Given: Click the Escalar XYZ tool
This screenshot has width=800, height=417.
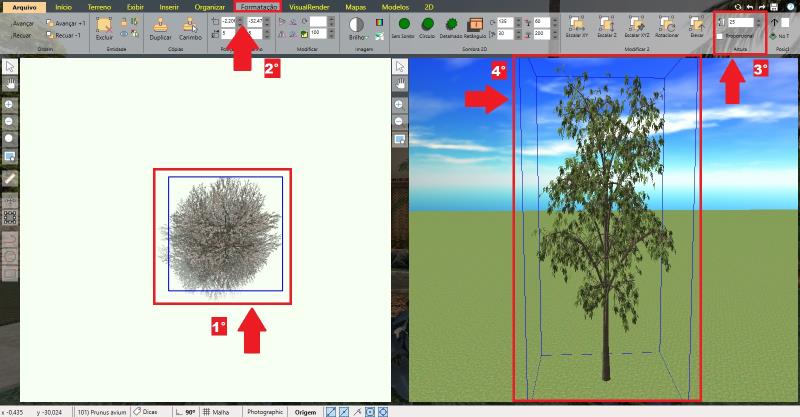Looking at the screenshot, I should (637, 22).
